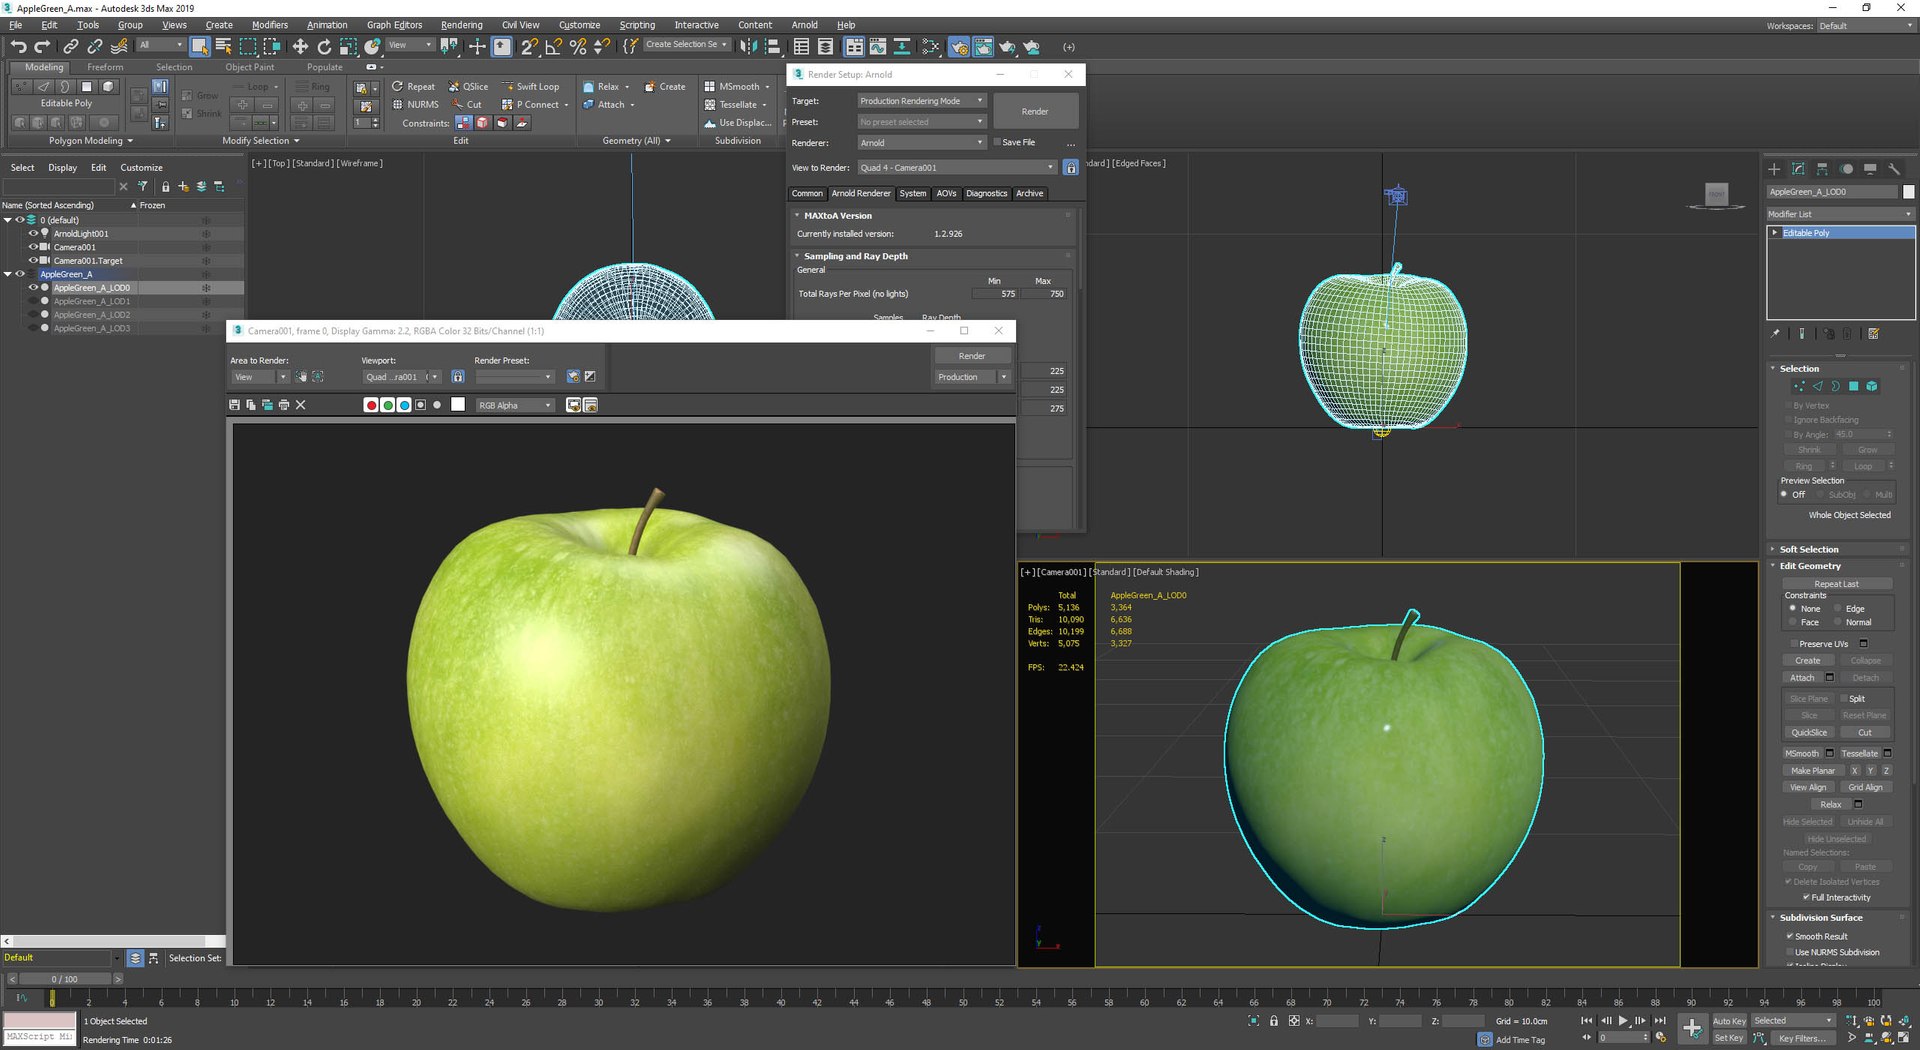Open the Target rendering mode dropdown
This screenshot has width=1920, height=1050.
tap(922, 101)
